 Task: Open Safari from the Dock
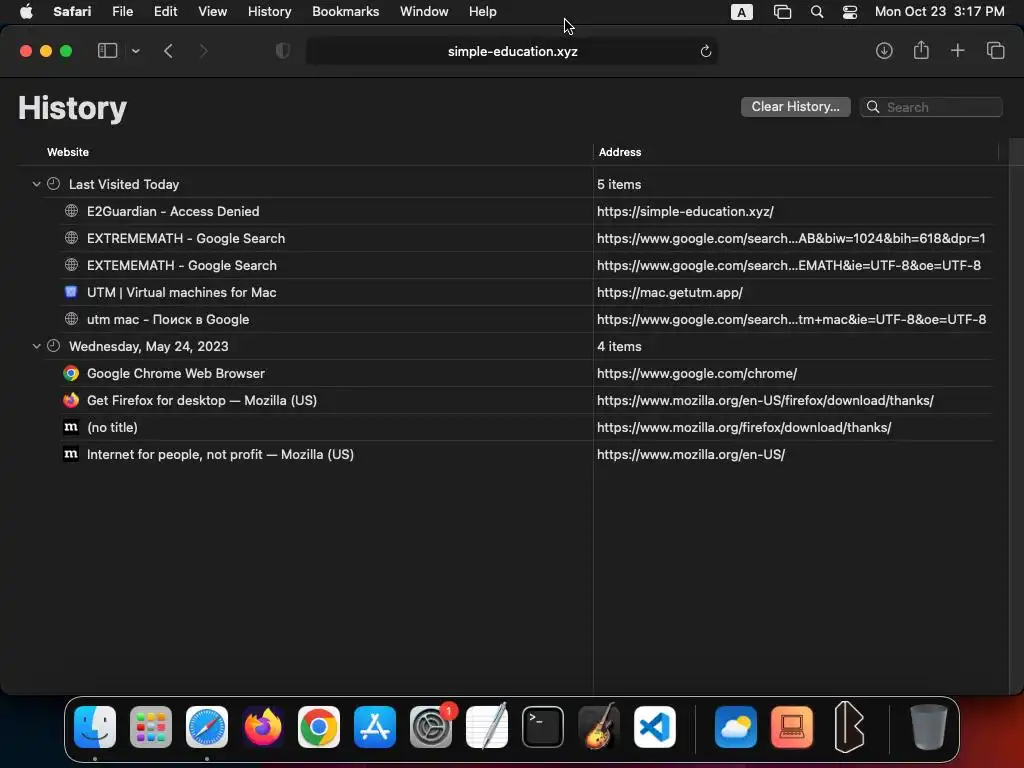(207, 727)
